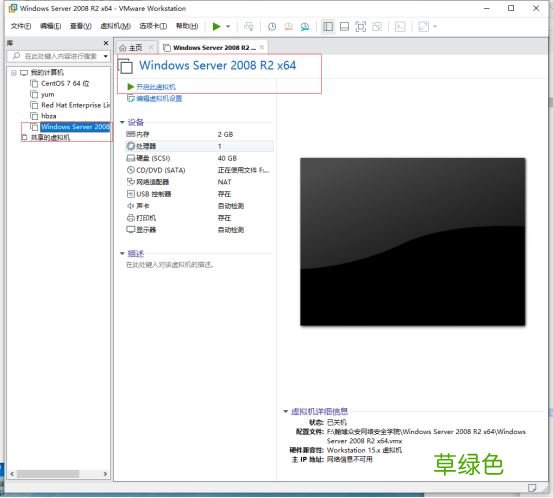Click the Send Ctrl+Alt+Del toolbar icon
Screen dimensions: 553x498
click(x=249, y=26)
